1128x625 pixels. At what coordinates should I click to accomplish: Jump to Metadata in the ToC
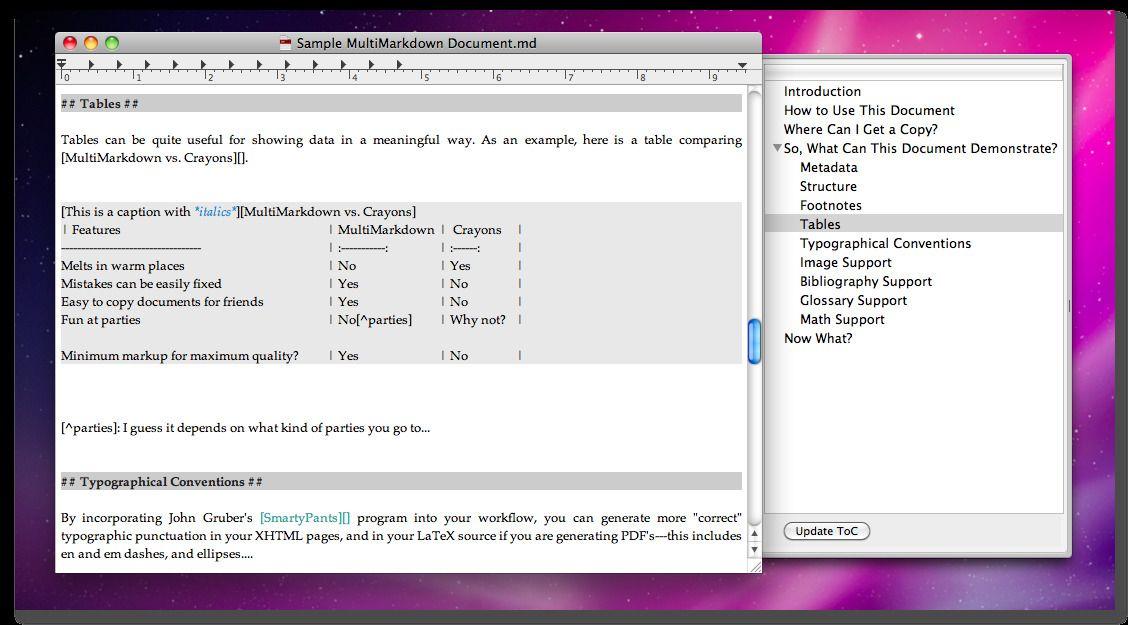pyautogui.click(x=829, y=168)
